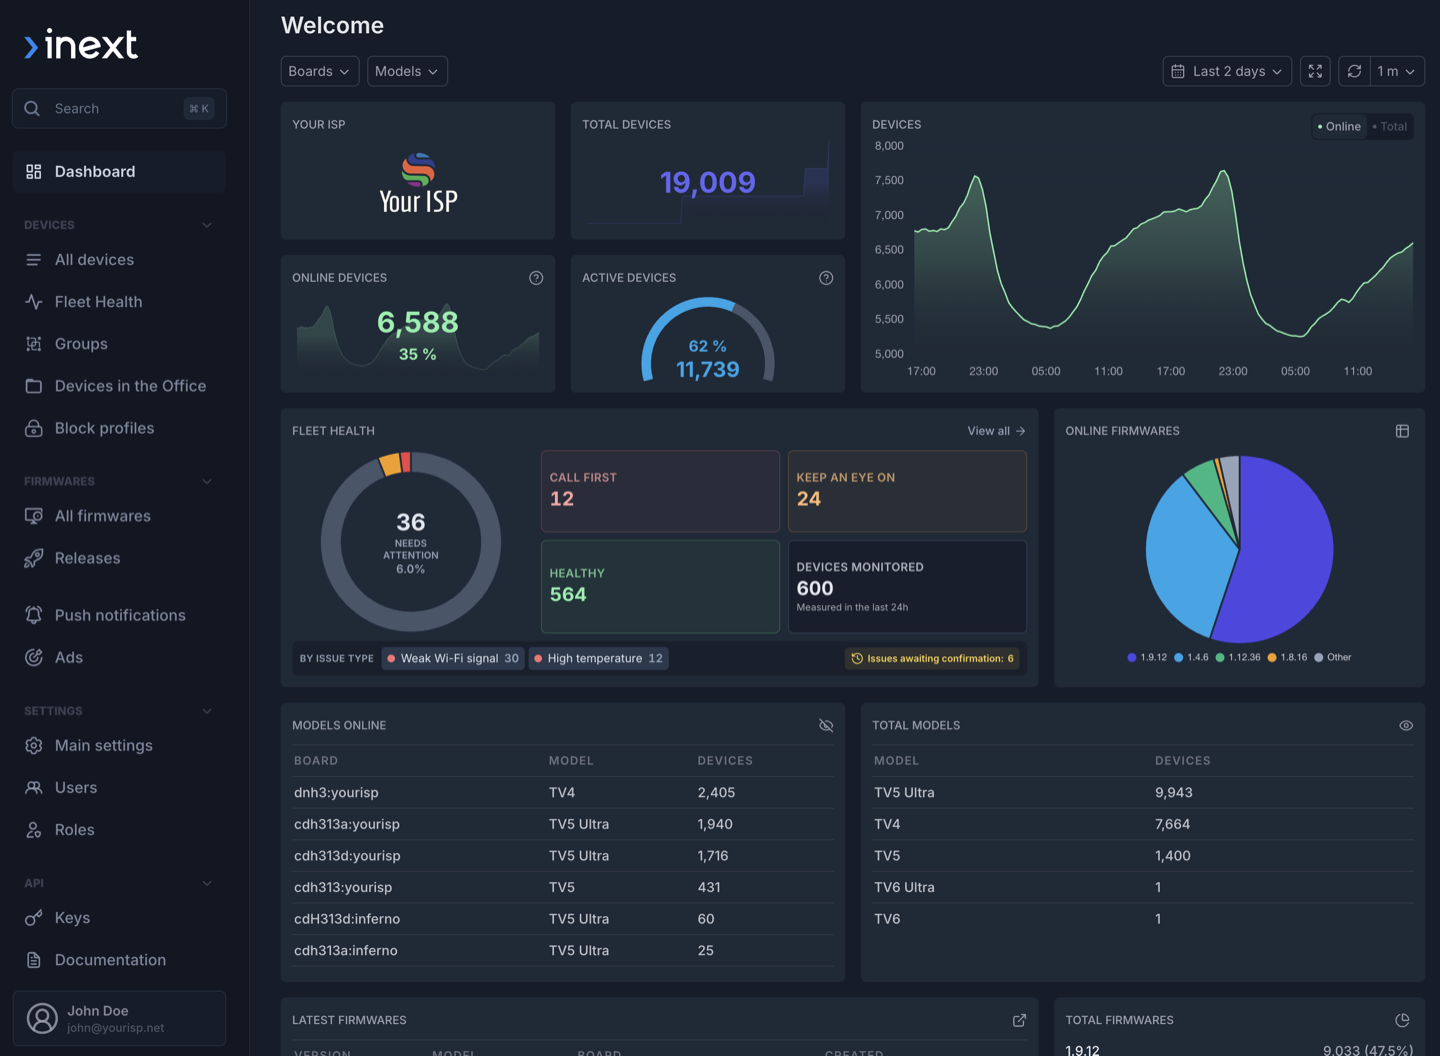Open Latest Firmwares external link icon
Viewport: 1440px width, 1056px height.
[1019, 1020]
